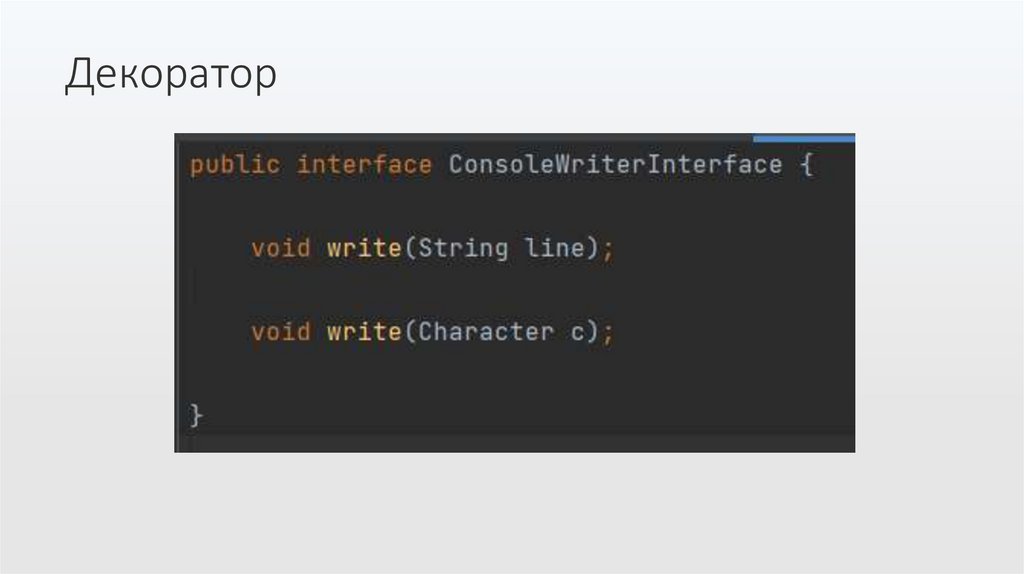Screen dimensions: 1024x574
Task: Click the "public" keyword in the code
Action: (235, 165)
